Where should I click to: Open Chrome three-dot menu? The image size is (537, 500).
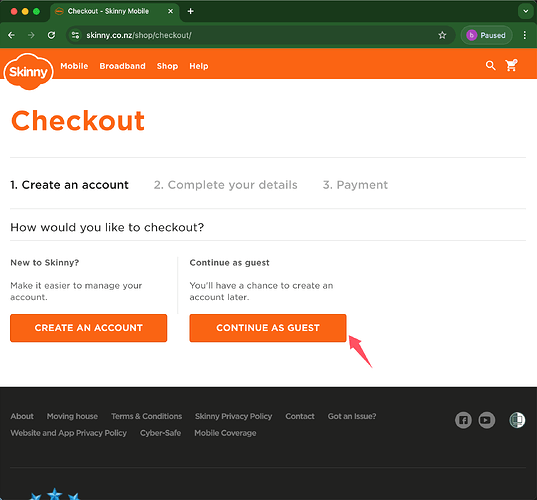click(525, 35)
